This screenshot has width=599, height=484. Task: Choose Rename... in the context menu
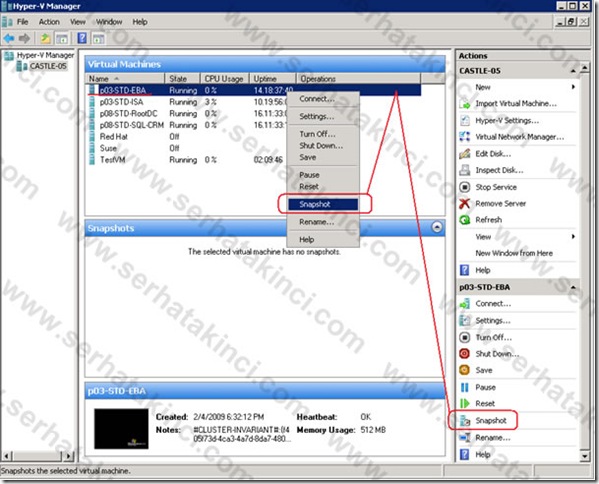tap(323, 222)
